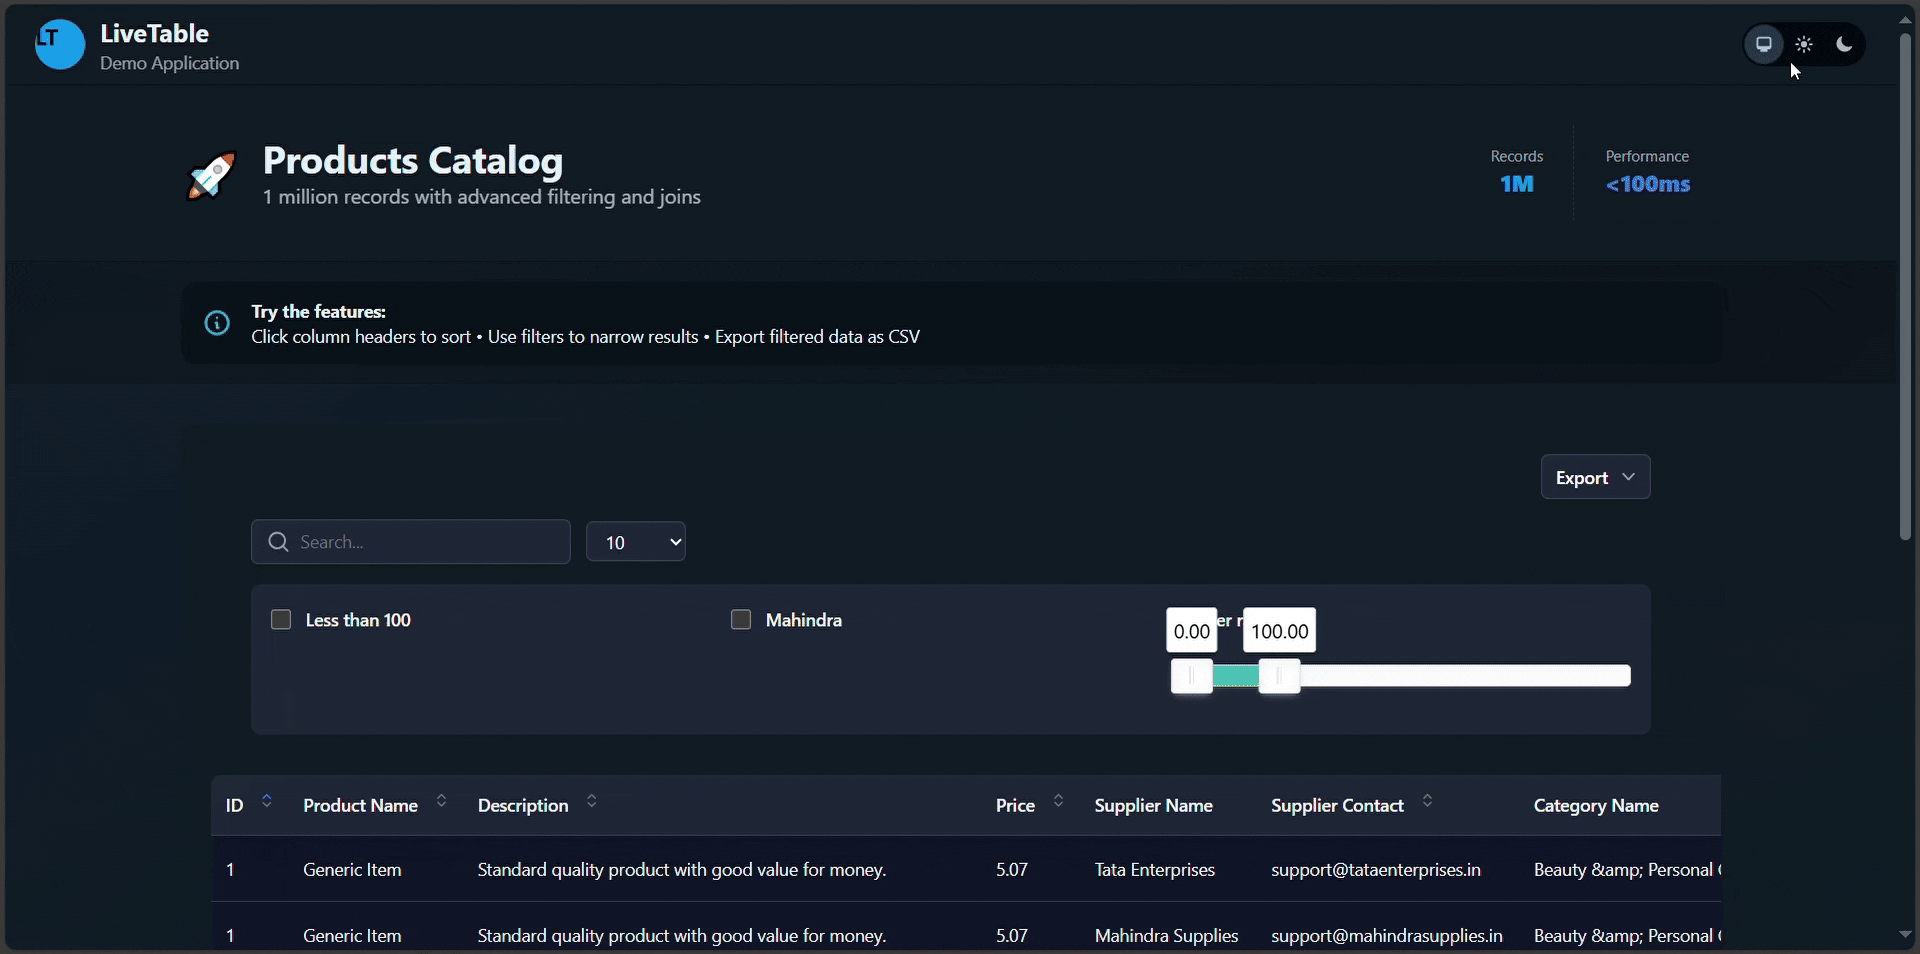This screenshot has width=1920, height=954.
Task: Sort by ID using sort arrows
Action: pos(266,801)
